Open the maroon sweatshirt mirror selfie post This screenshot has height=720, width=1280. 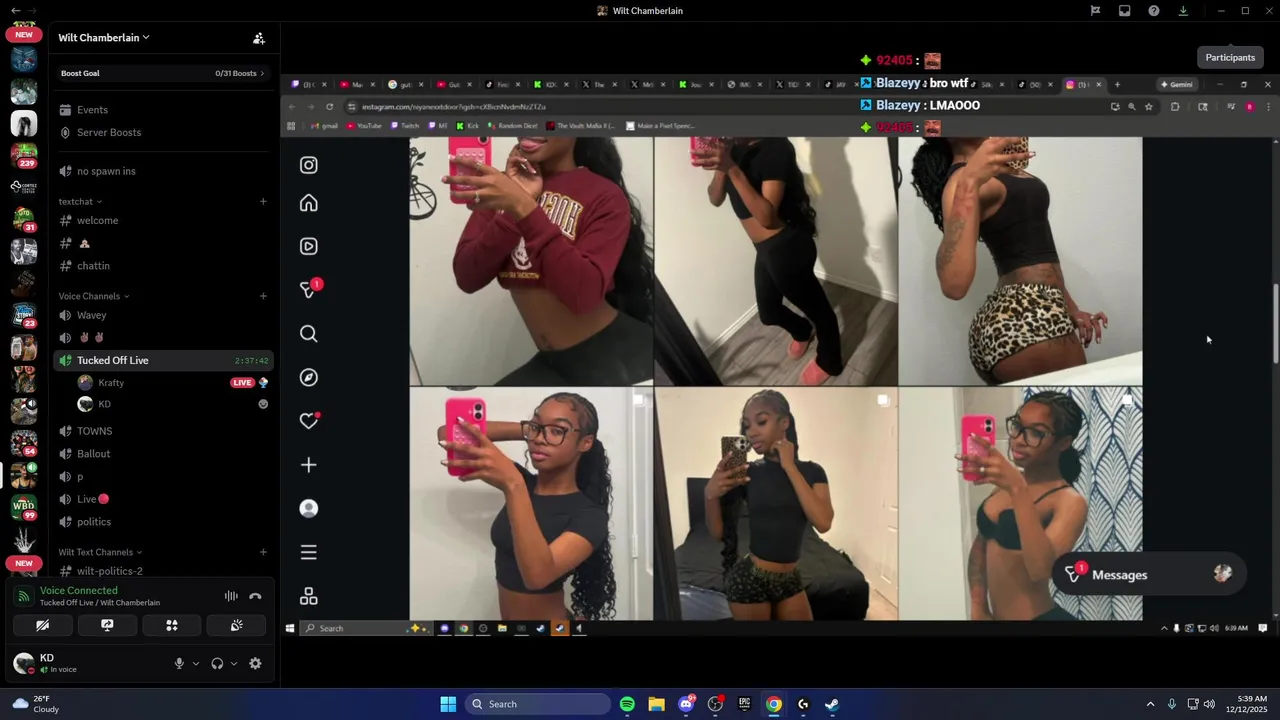pyautogui.click(x=531, y=261)
